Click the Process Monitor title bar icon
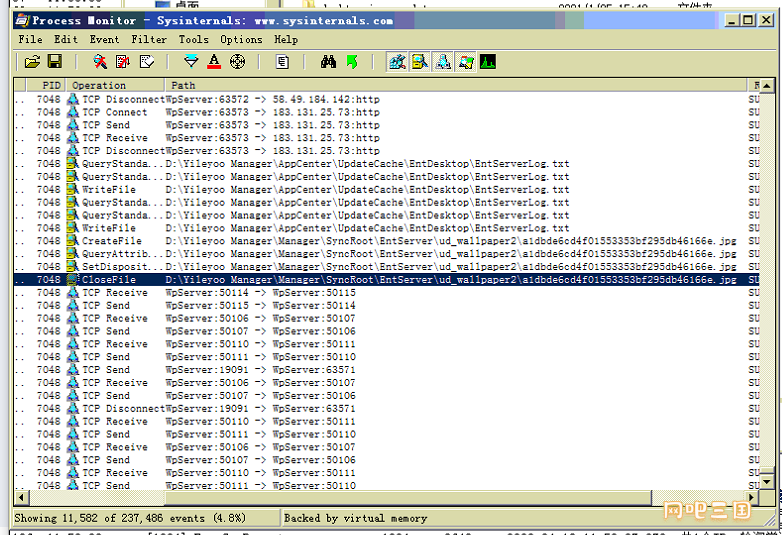 (22, 20)
